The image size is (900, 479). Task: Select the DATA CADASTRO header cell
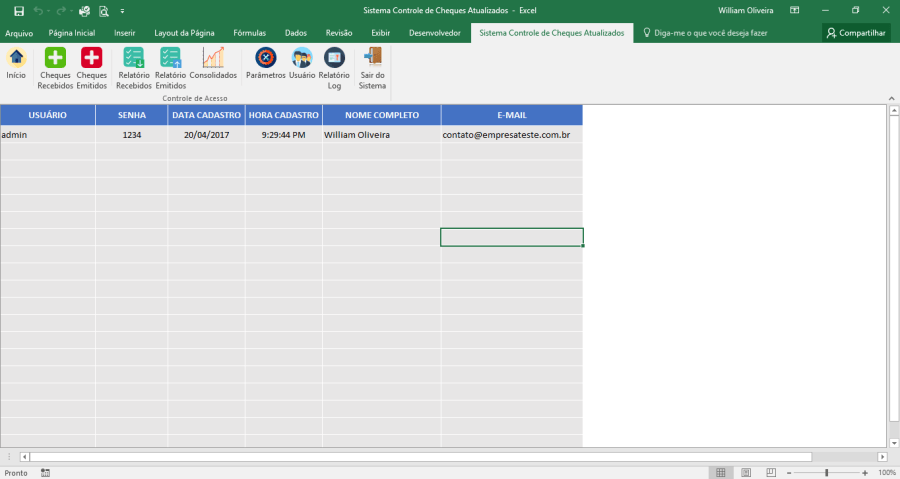point(206,115)
